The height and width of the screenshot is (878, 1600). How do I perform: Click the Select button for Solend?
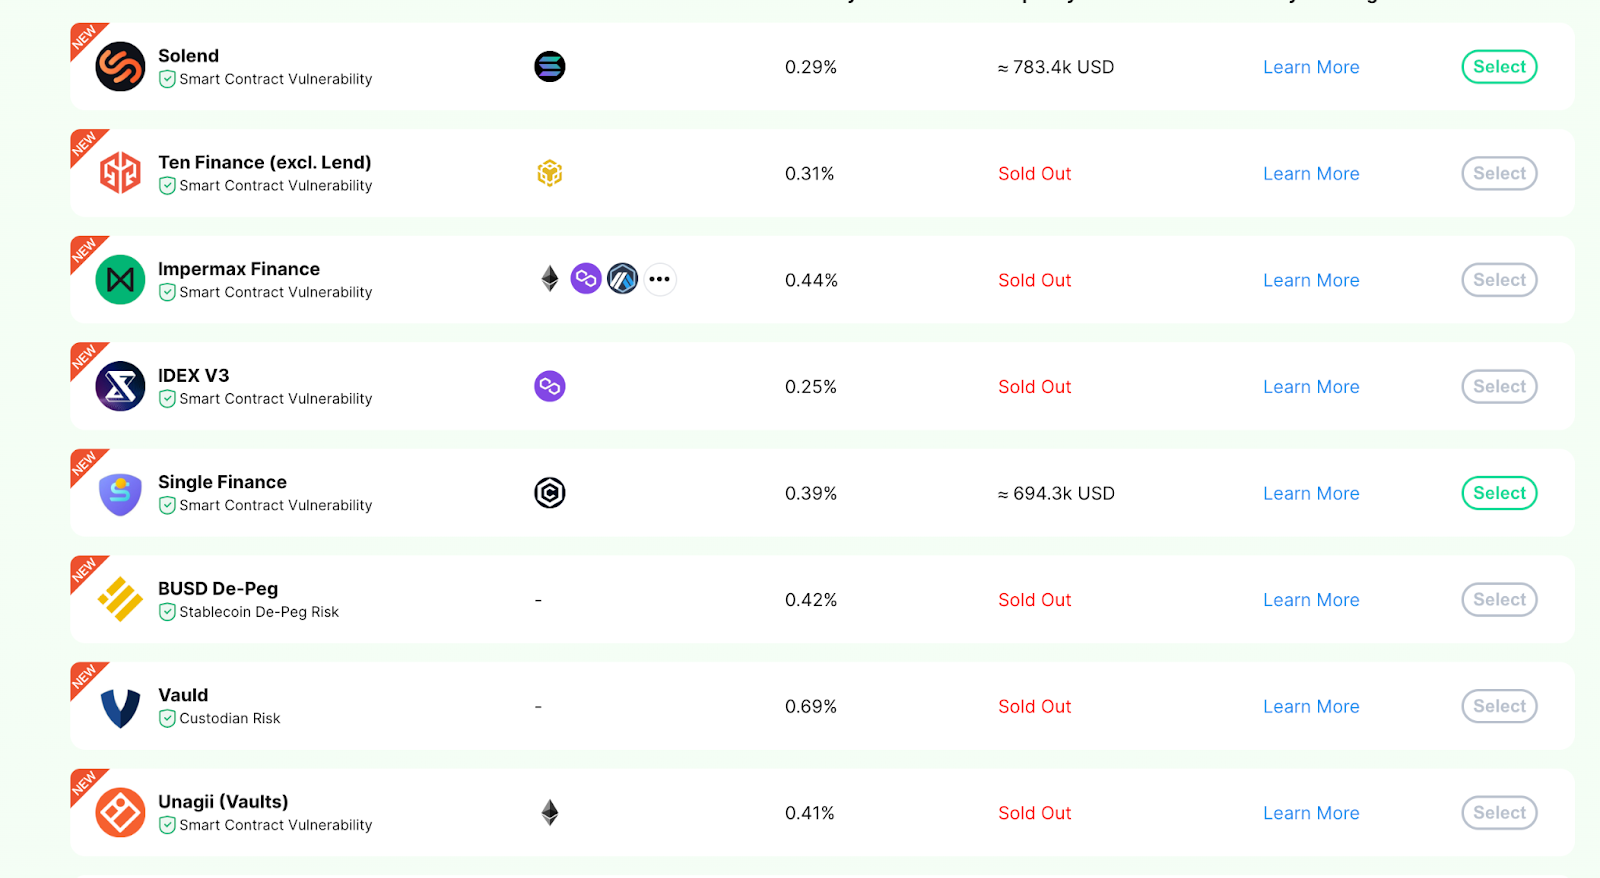tap(1499, 67)
